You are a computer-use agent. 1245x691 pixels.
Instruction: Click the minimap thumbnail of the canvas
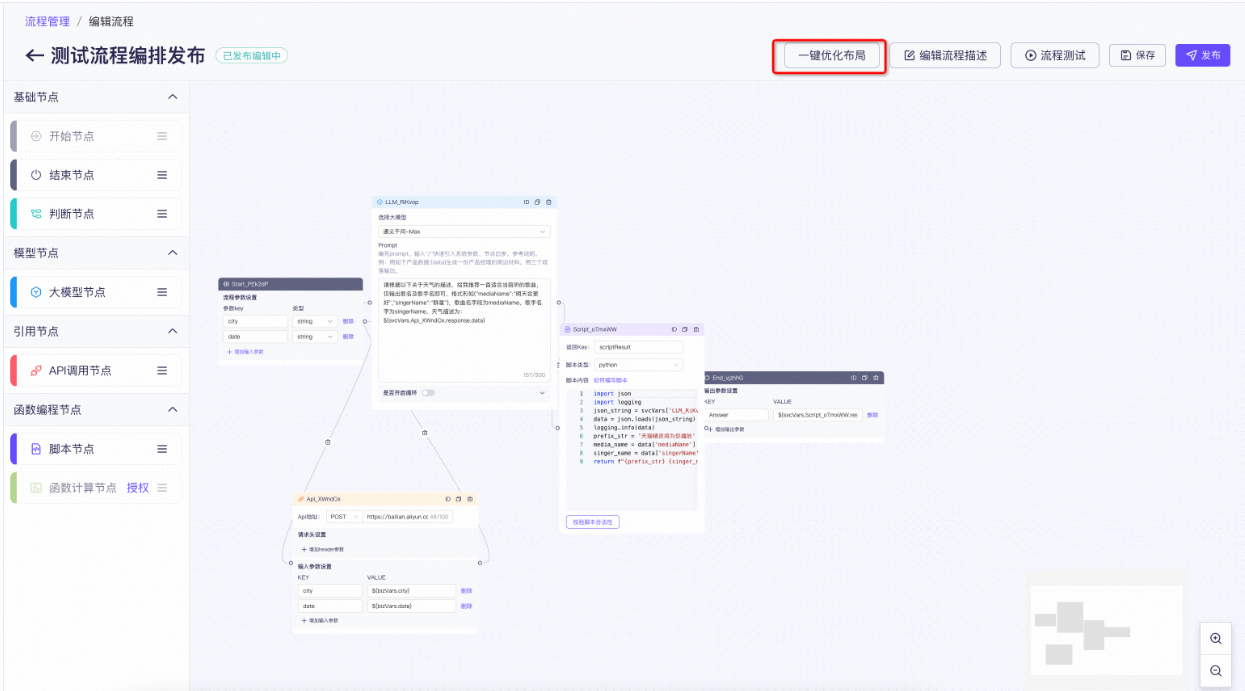[1107, 630]
